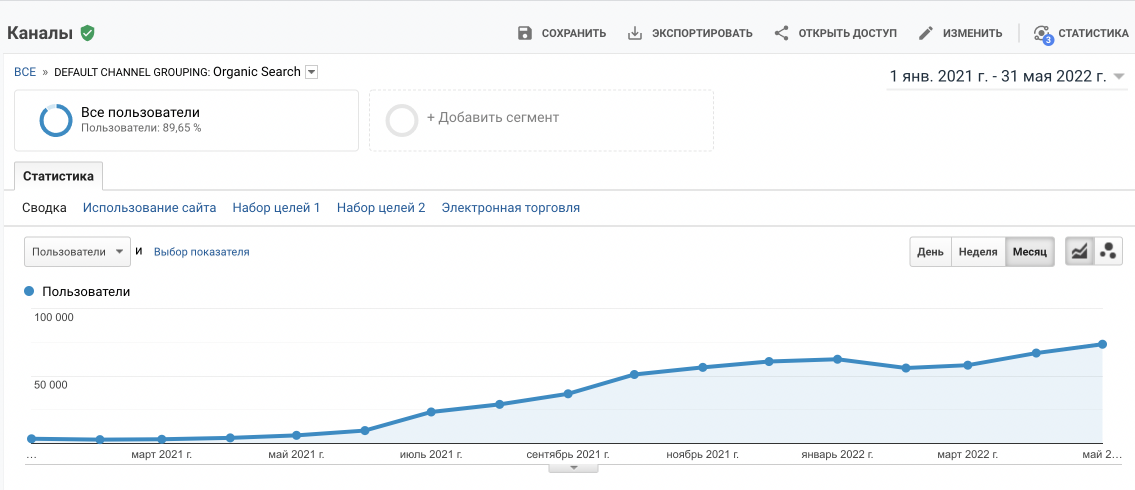
Task: Set chart interval to Неделя
Action: pos(978,252)
